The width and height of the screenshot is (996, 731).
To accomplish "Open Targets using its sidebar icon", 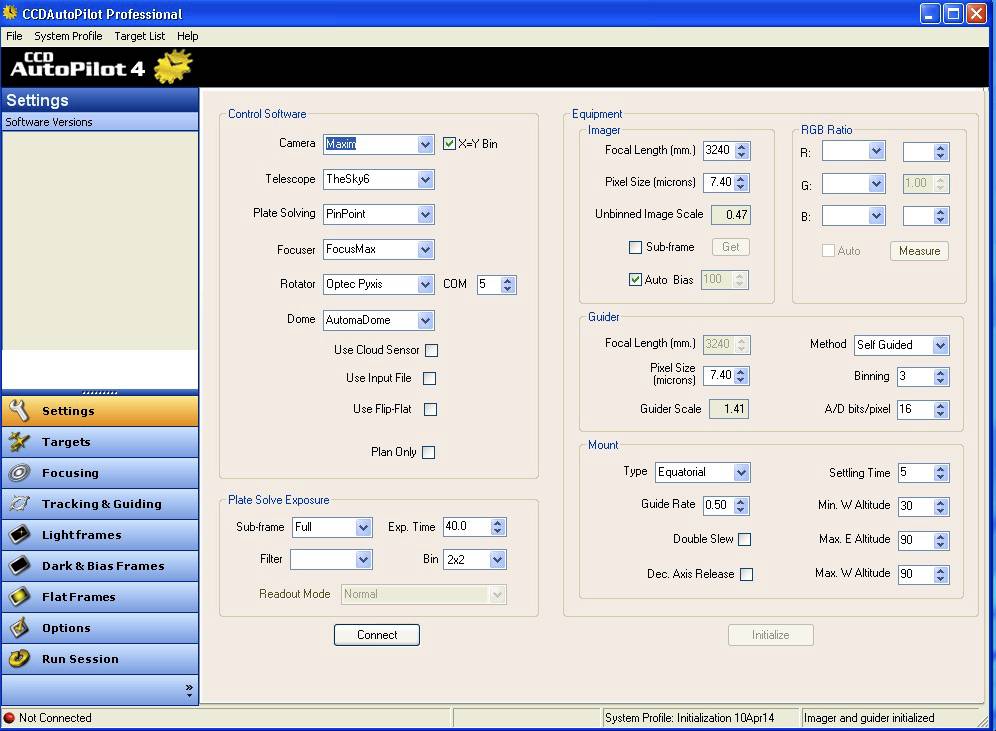I will [21, 442].
